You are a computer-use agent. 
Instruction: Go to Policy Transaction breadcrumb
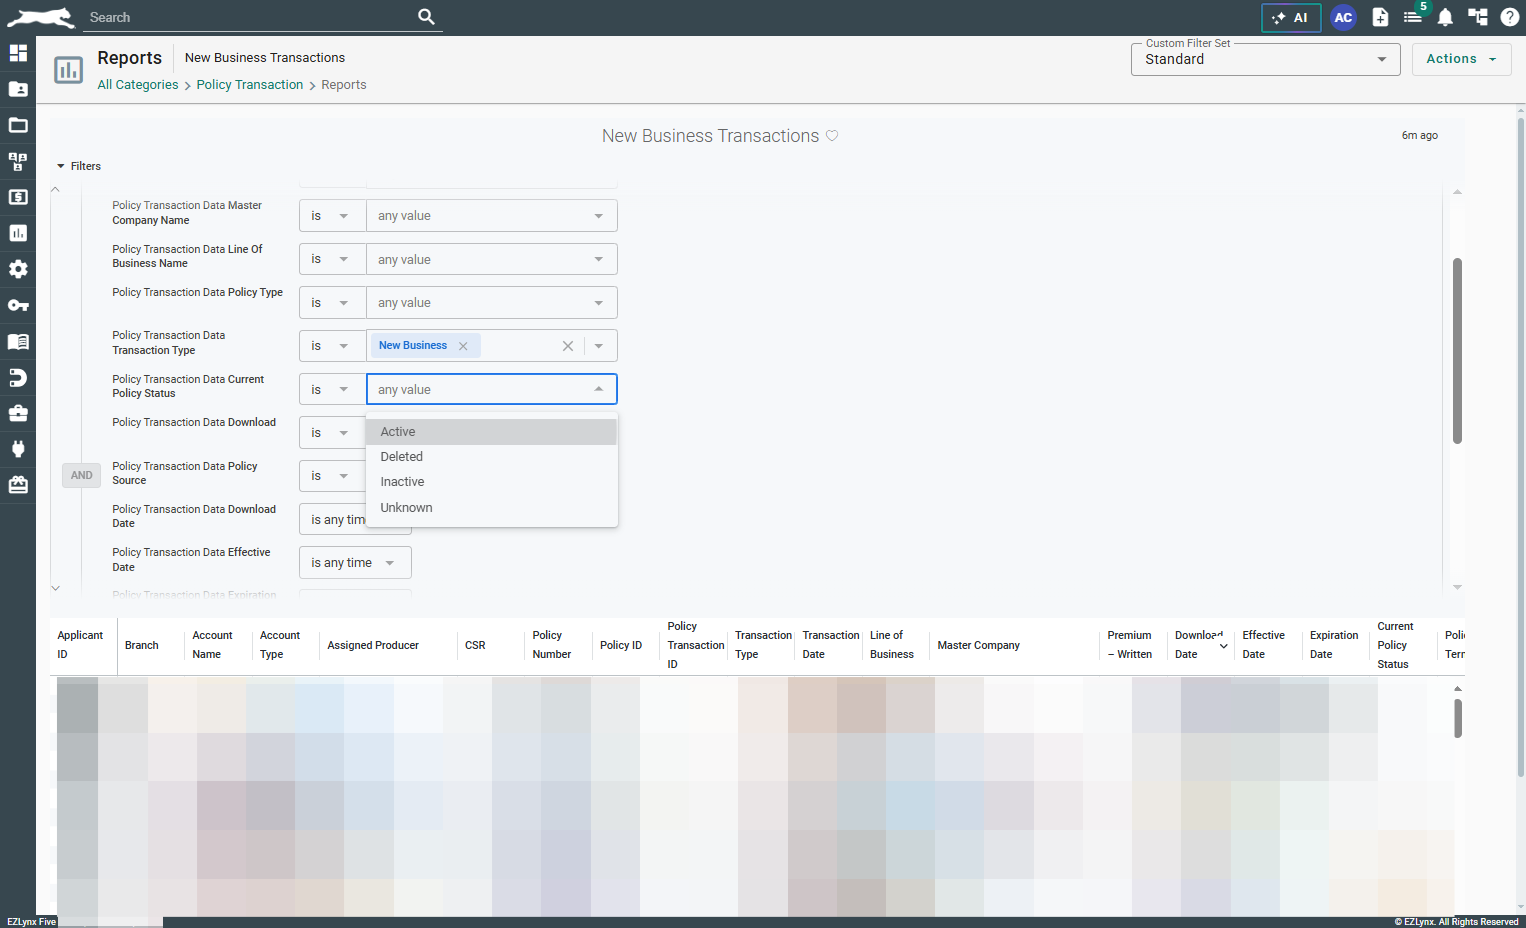(x=250, y=85)
